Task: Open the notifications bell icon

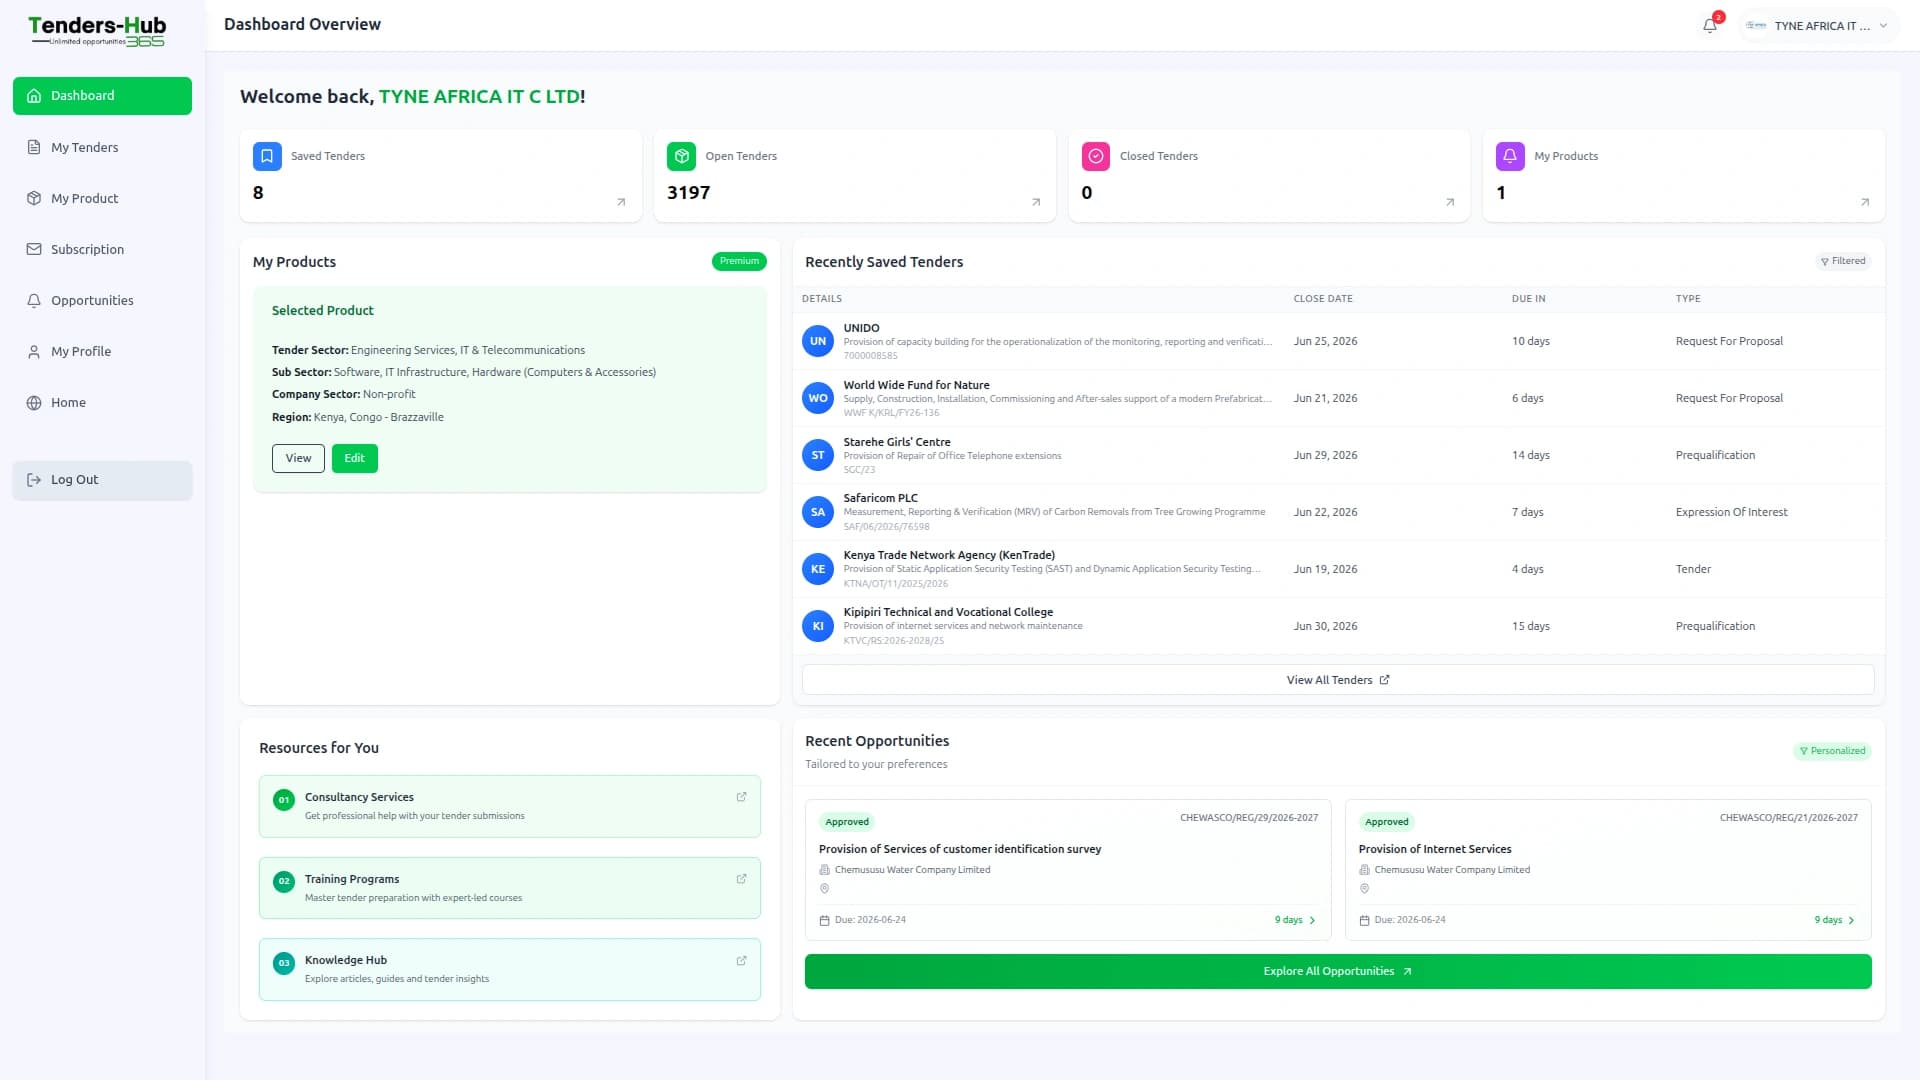Action: point(1710,26)
